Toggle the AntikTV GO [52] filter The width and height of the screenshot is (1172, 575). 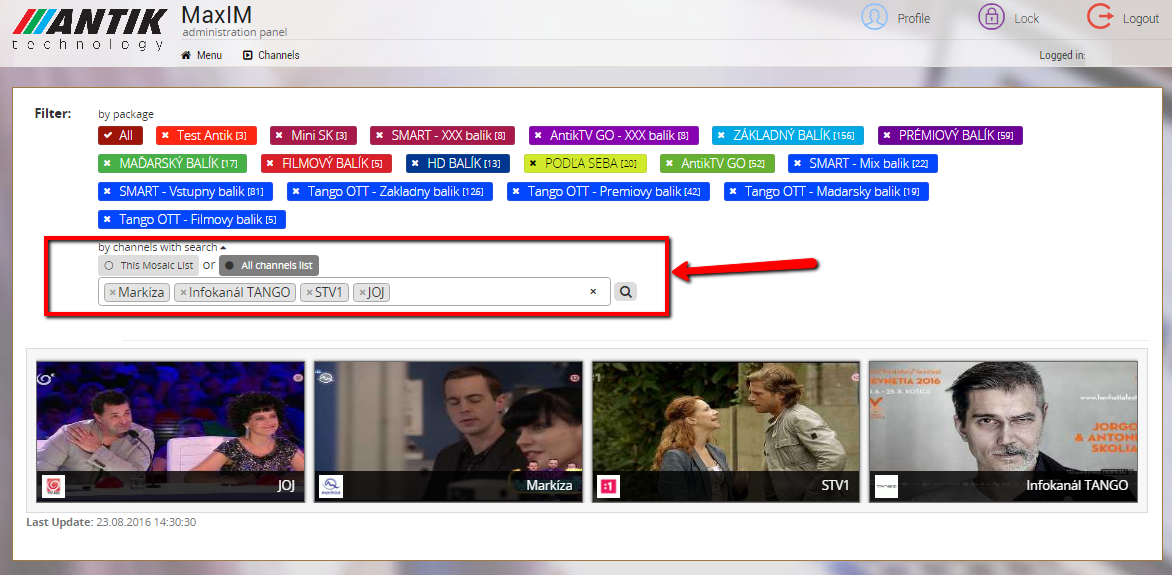718,163
